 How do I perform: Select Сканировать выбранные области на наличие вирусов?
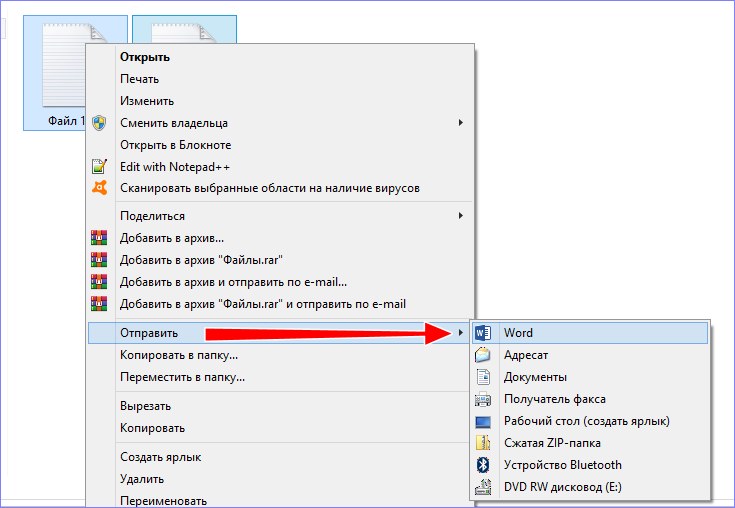pos(280,188)
